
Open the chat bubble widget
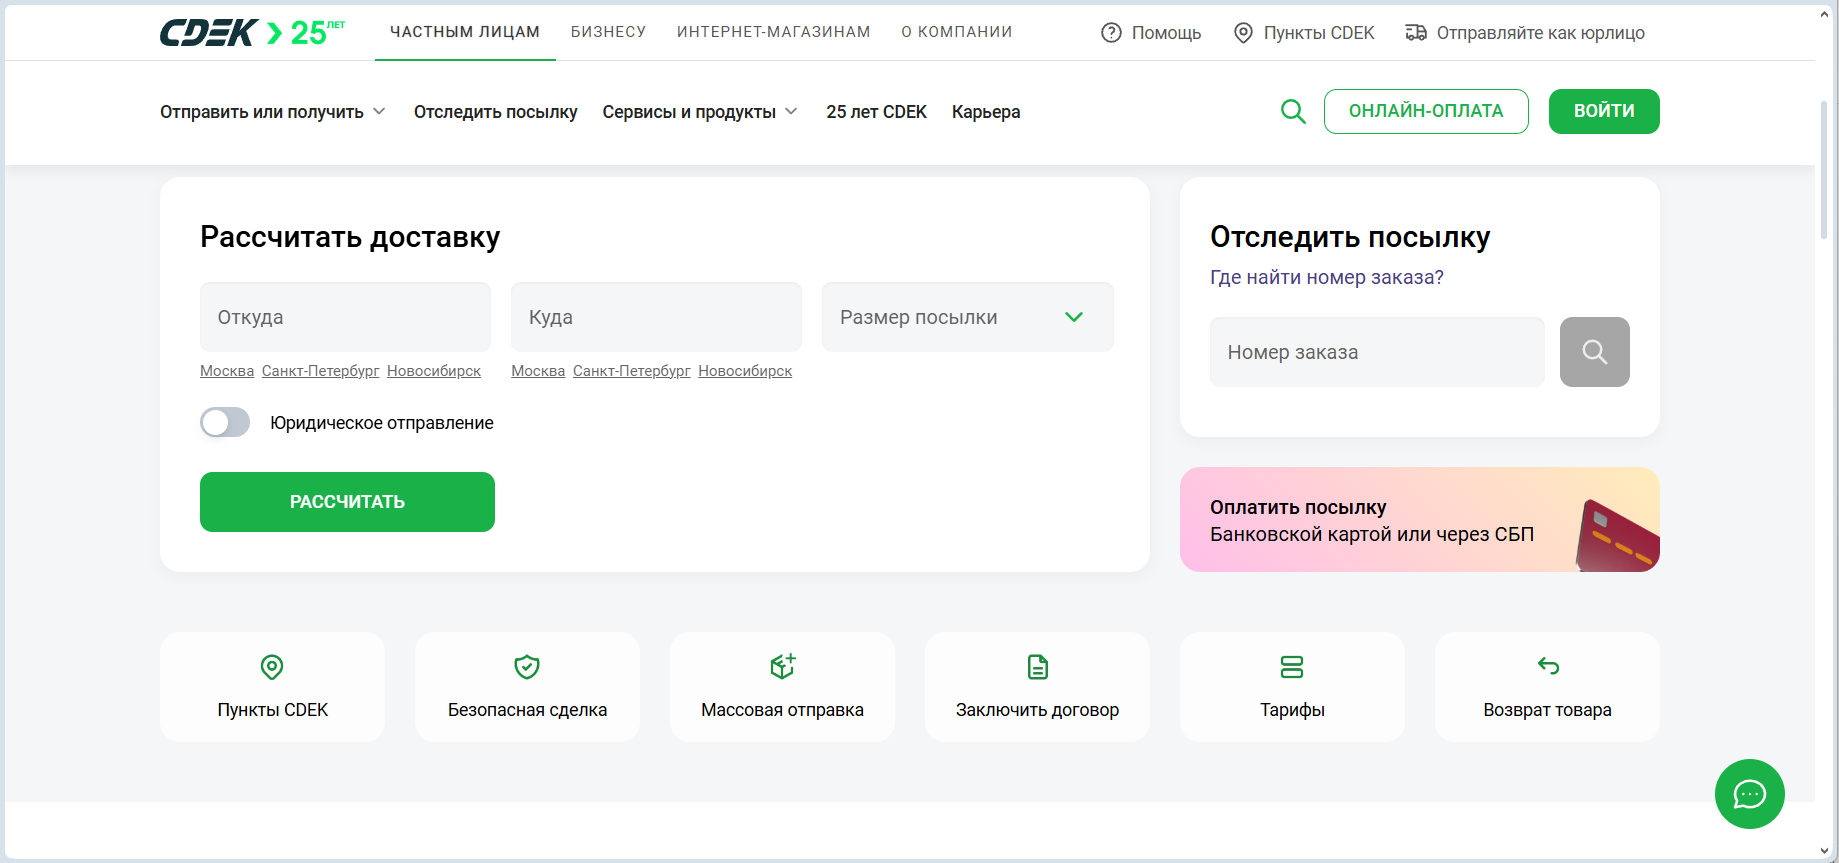[x=1750, y=794]
